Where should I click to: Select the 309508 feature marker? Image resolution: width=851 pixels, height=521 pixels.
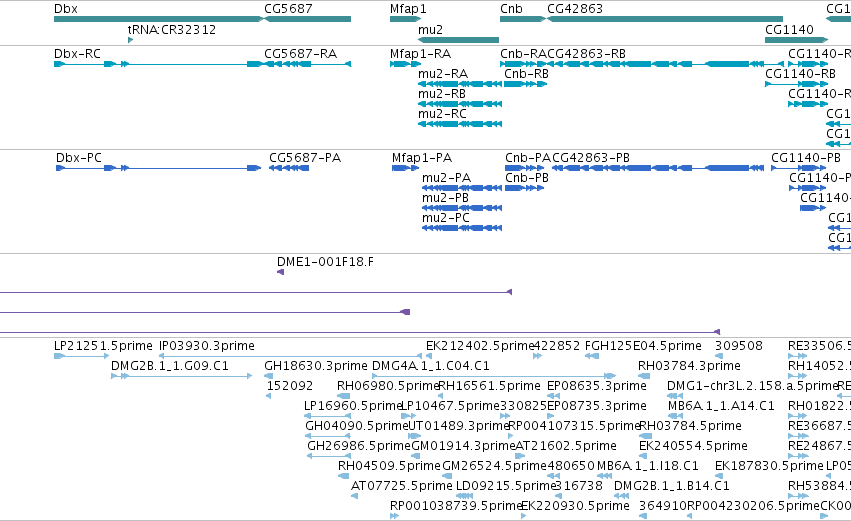click(x=719, y=356)
